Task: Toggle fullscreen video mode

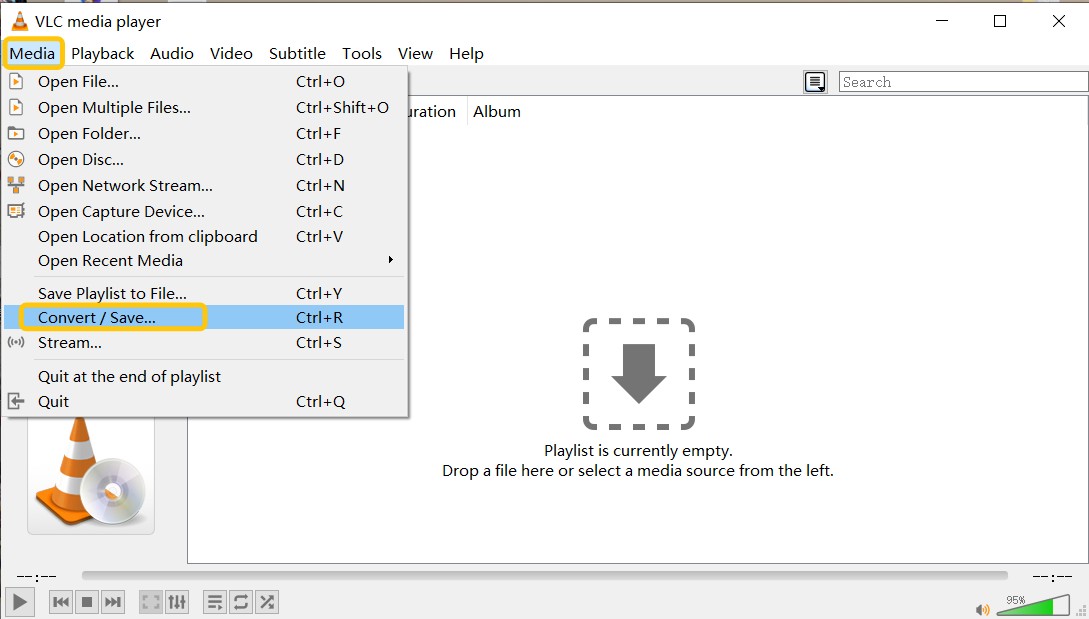Action: click(x=151, y=602)
